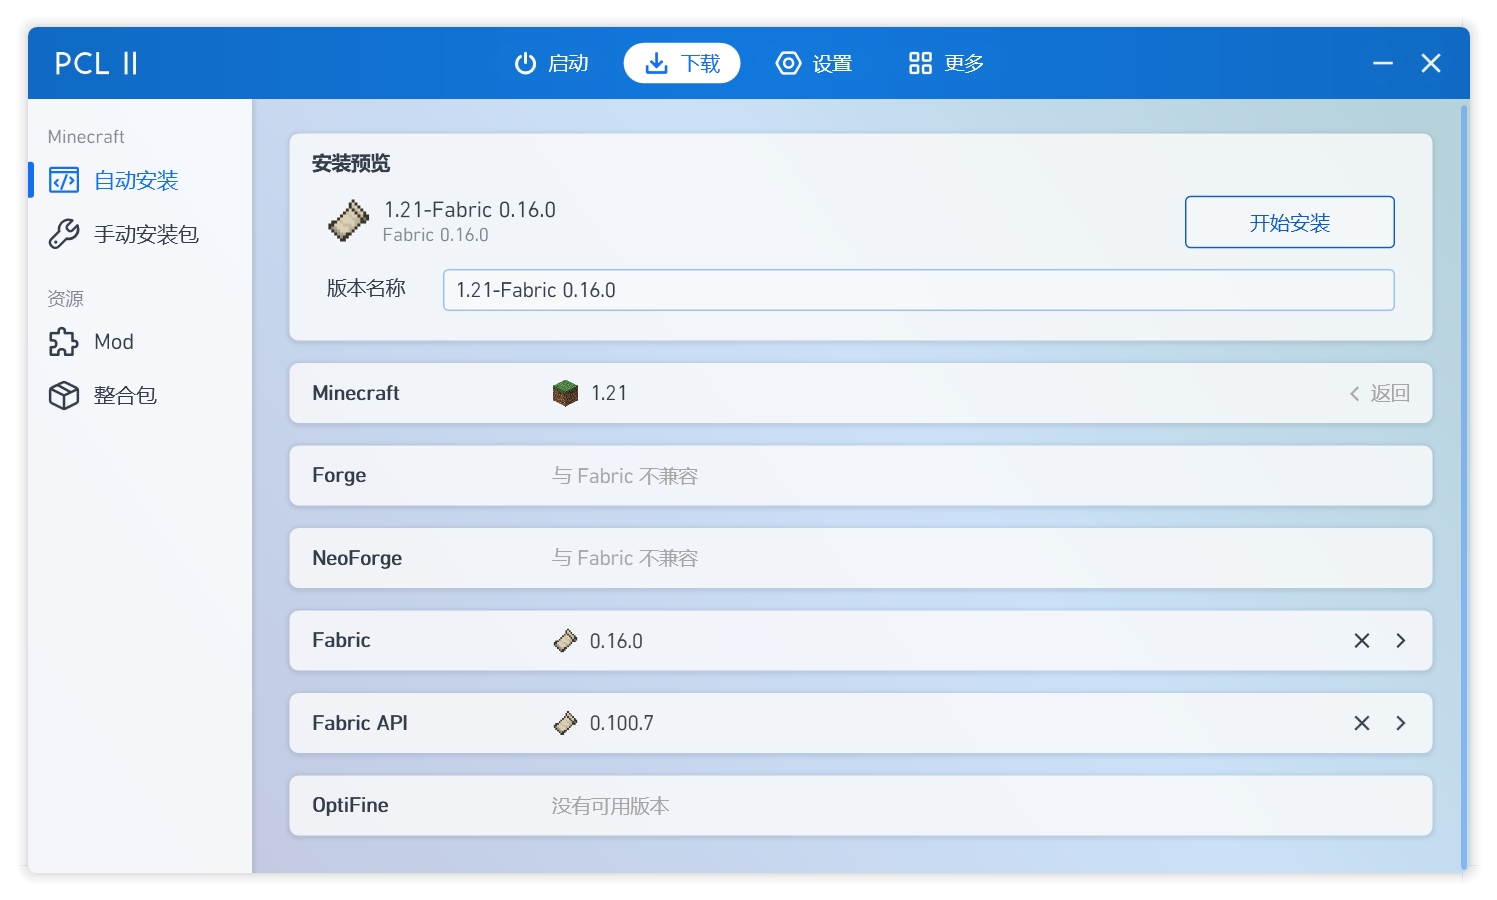Screen dimensions: 1497x900
Task: Open 手动安装包 in the sidebar
Action: pos(140,234)
